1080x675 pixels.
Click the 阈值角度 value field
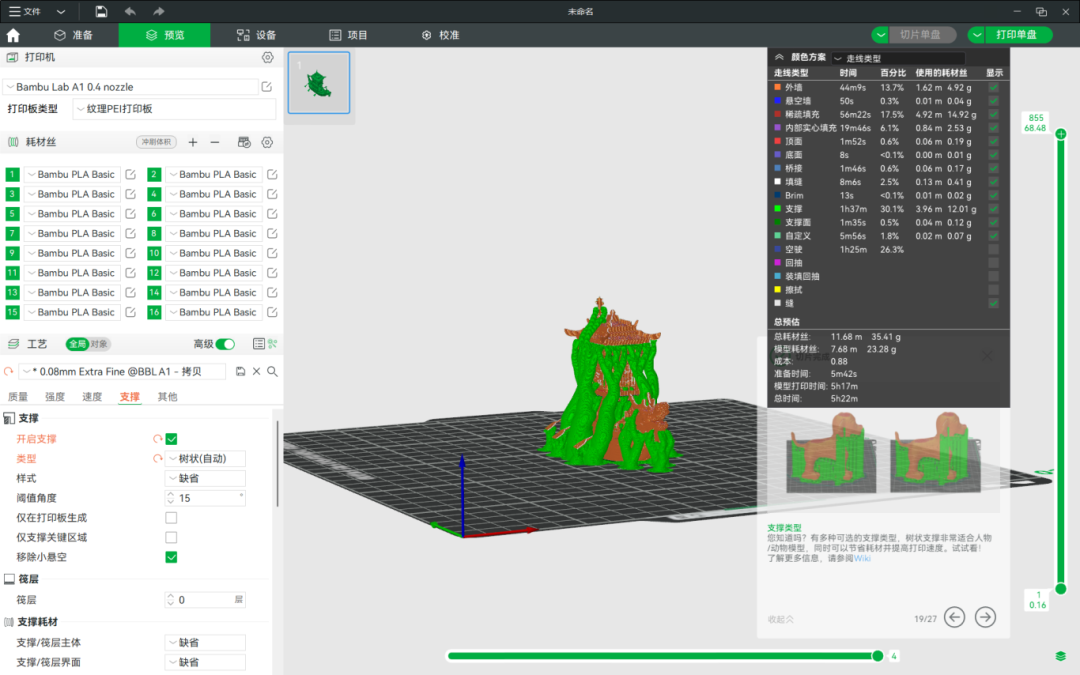[x=205, y=498]
